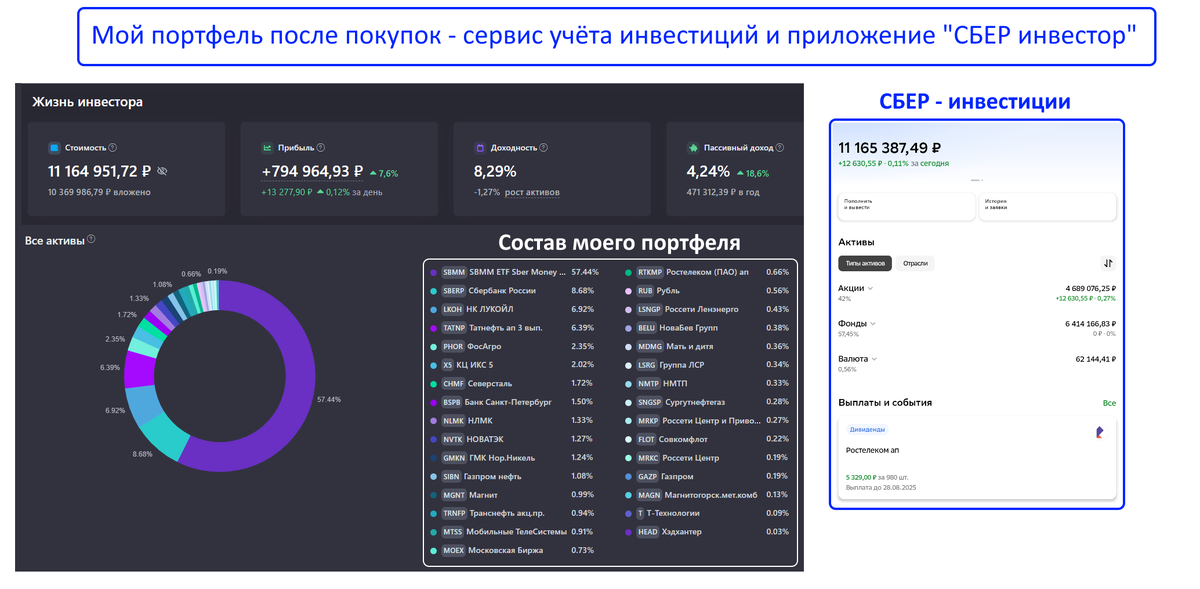This screenshot has width=1200, height=589.
Task: Click the Группа ЛСР row
Action: click(x=709, y=365)
